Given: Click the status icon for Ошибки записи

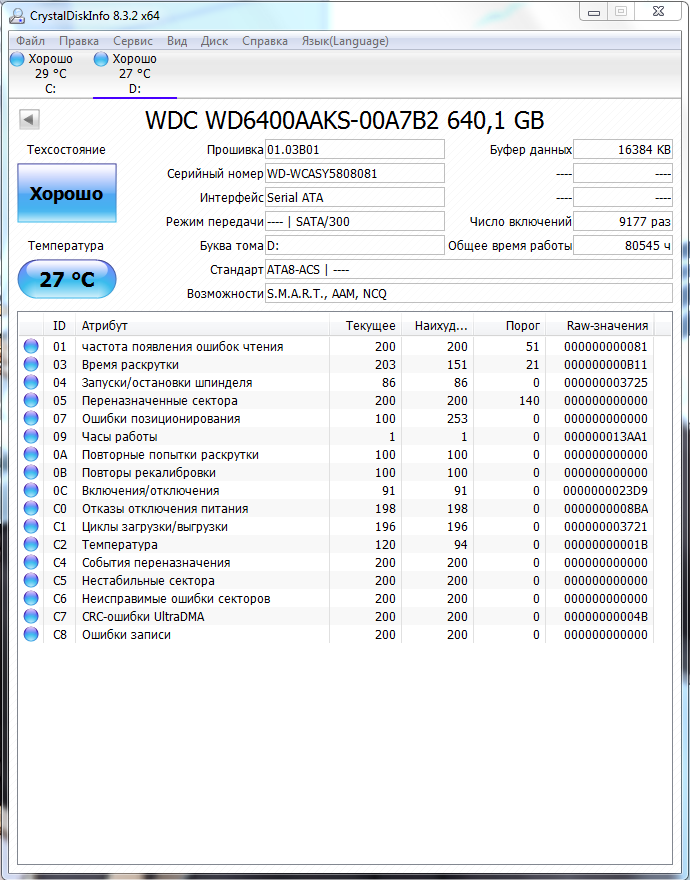Looking at the screenshot, I should point(31,634).
